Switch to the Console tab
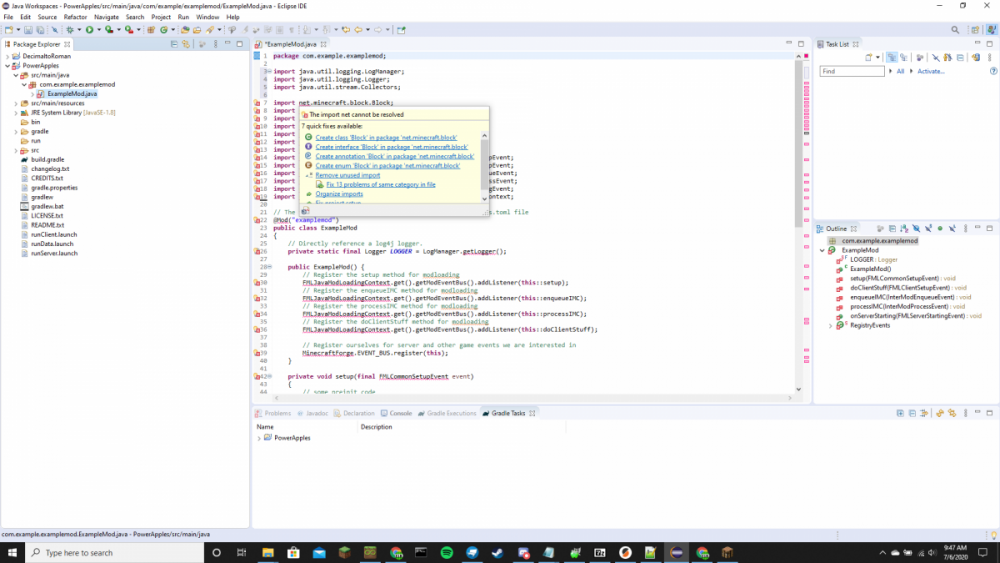1000x563 pixels. (x=396, y=413)
